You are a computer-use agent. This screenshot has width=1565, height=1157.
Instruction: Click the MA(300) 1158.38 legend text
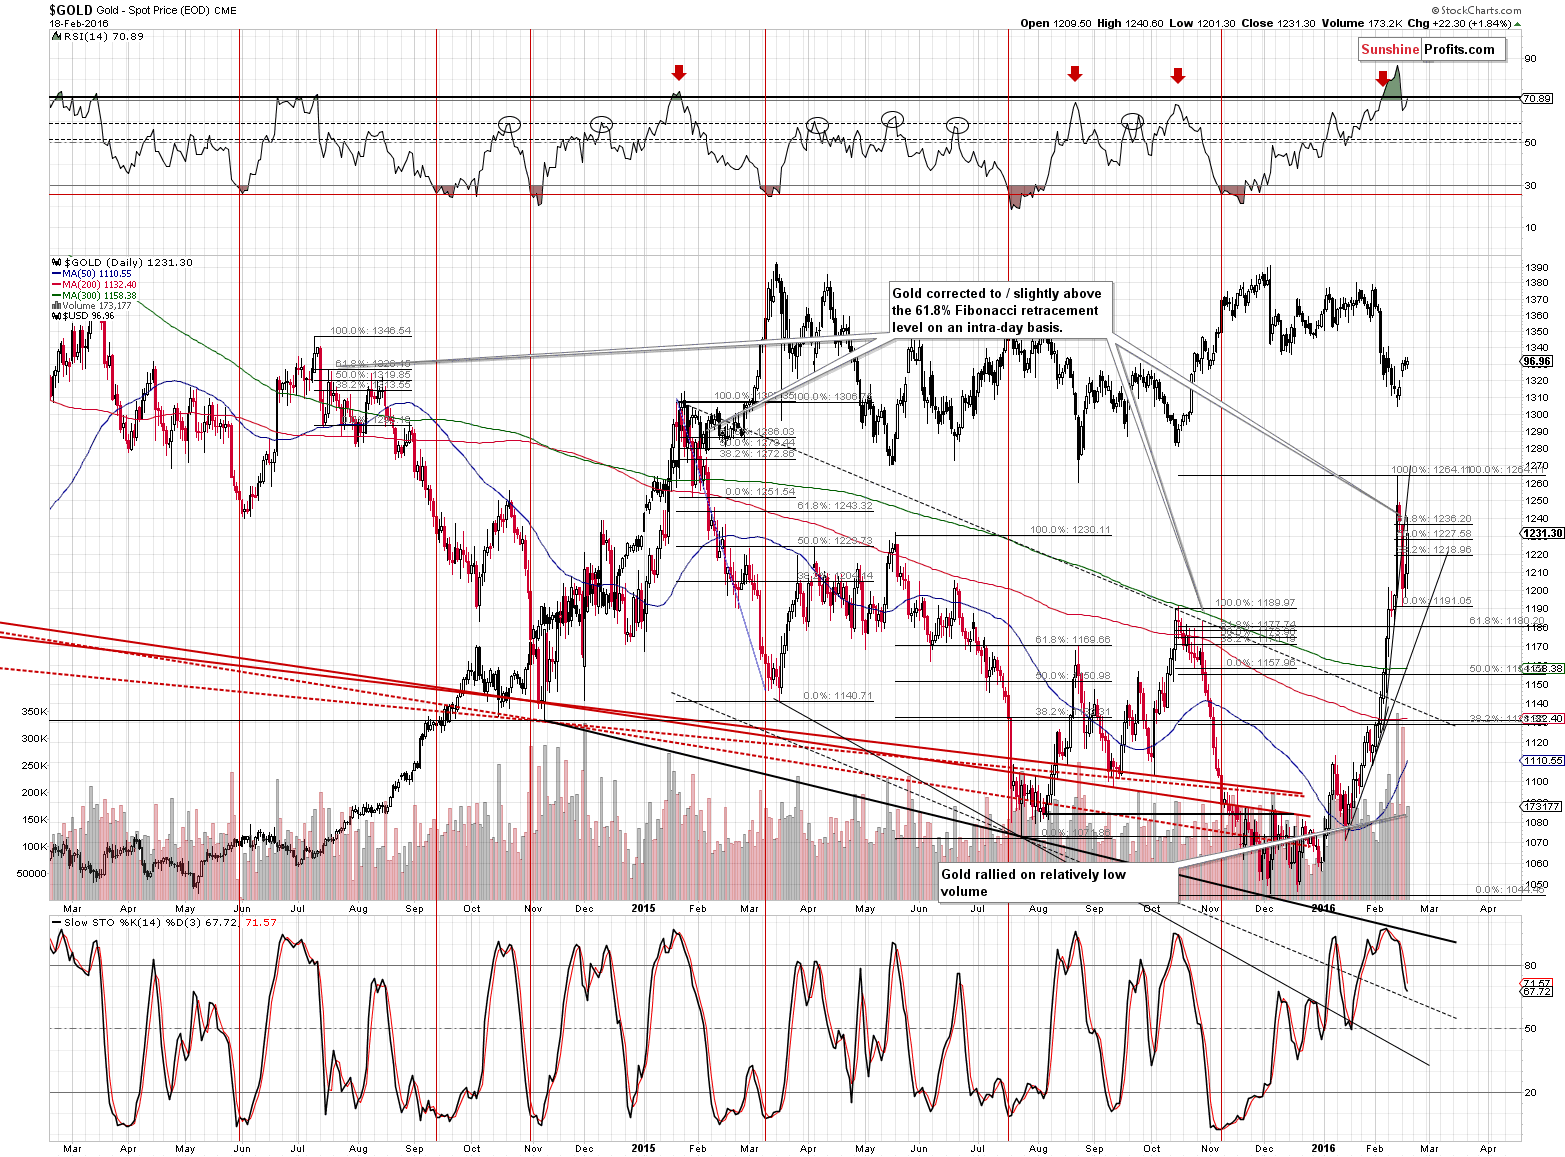(x=99, y=296)
